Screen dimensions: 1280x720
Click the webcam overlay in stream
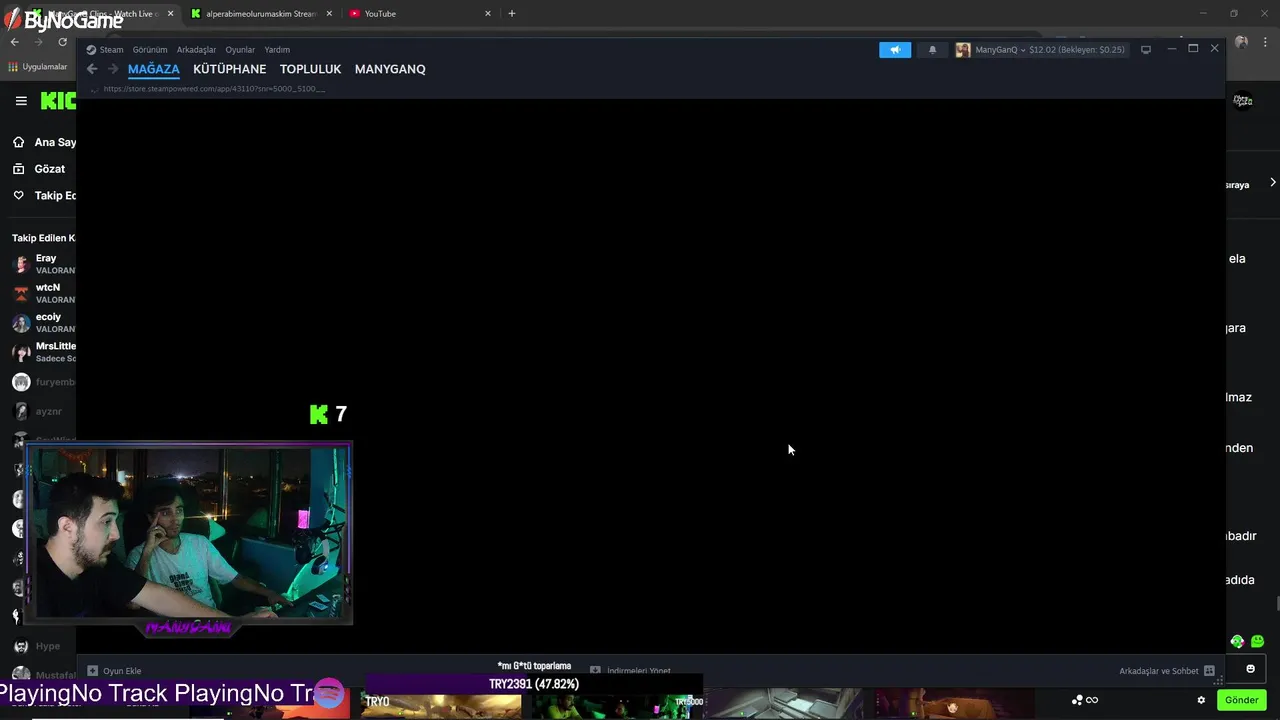(189, 534)
